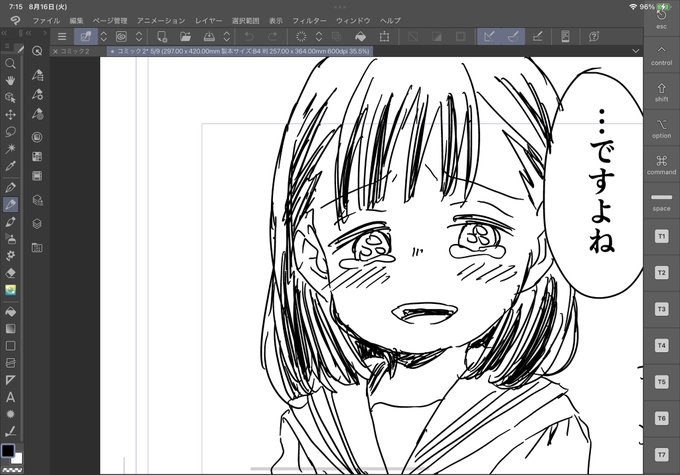Toggle the command modifier key
Viewport: 680px width, 475px height.
pyautogui.click(x=661, y=165)
